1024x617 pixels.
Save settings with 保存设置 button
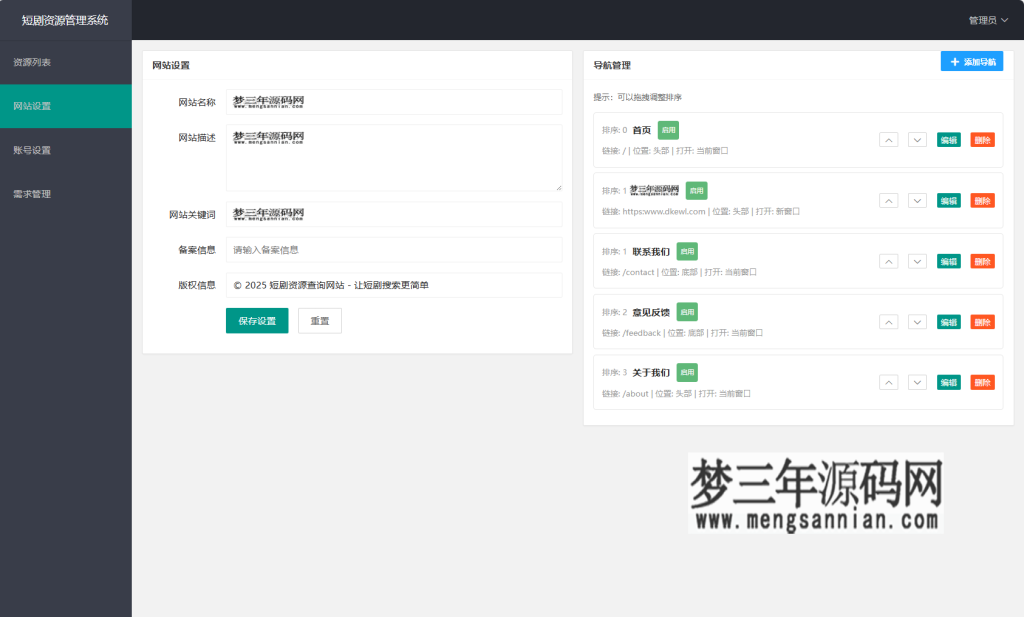point(257,321)
